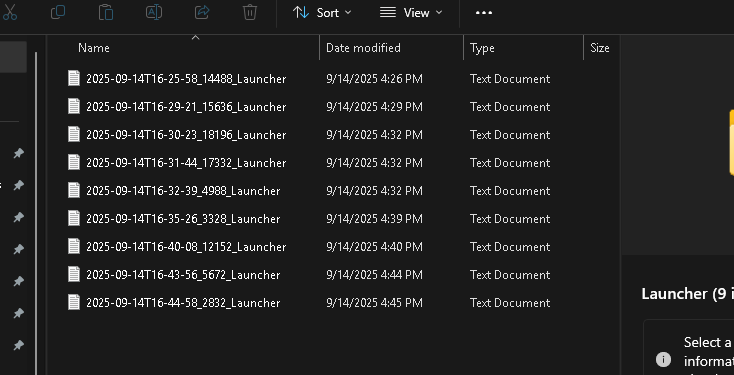The height and width of the screenshot is (375, 734).
Task: Select file 2025-09-14T16-40-08_12152_Launcher
Action: (x=186, y=247)
